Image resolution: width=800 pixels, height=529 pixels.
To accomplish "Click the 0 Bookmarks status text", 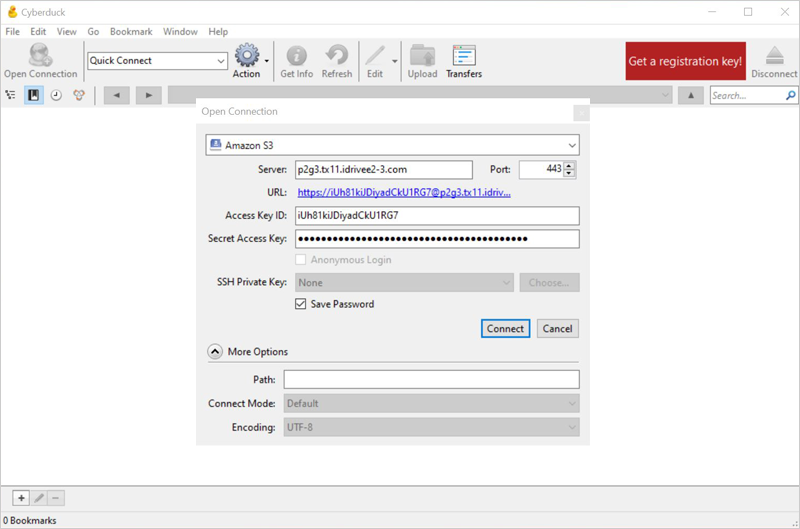I will pos(30,520).
